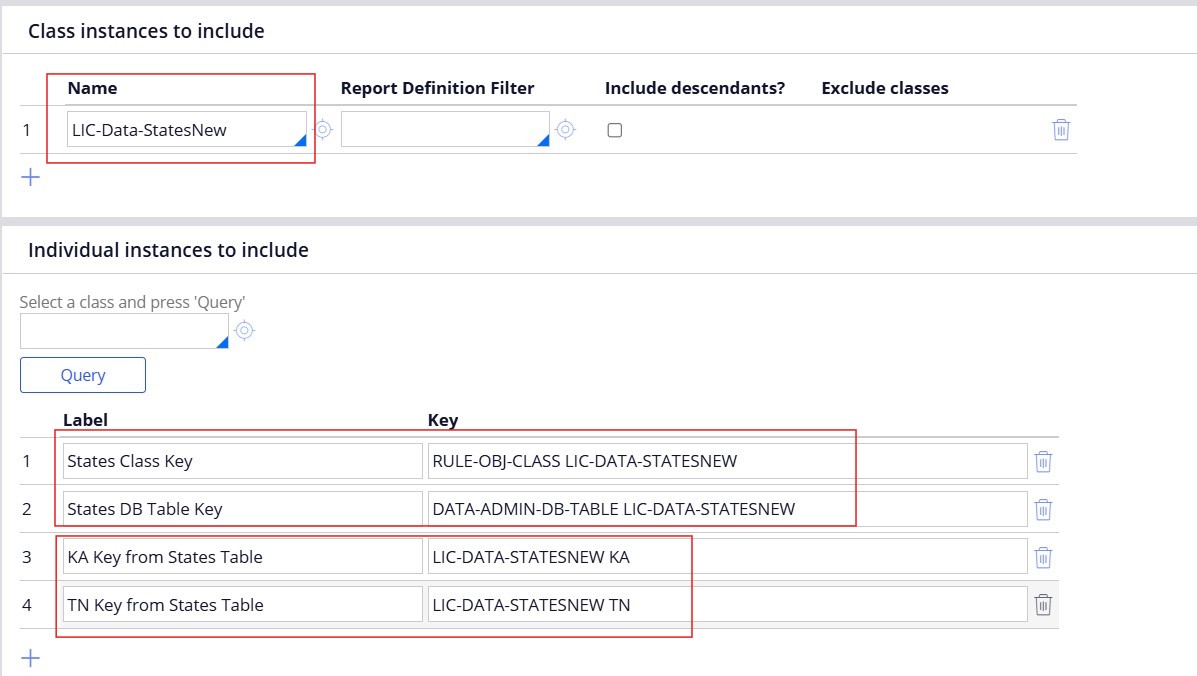Add a new individual instance row
This screenshot has width=1197, height=676.
[31, 658]
